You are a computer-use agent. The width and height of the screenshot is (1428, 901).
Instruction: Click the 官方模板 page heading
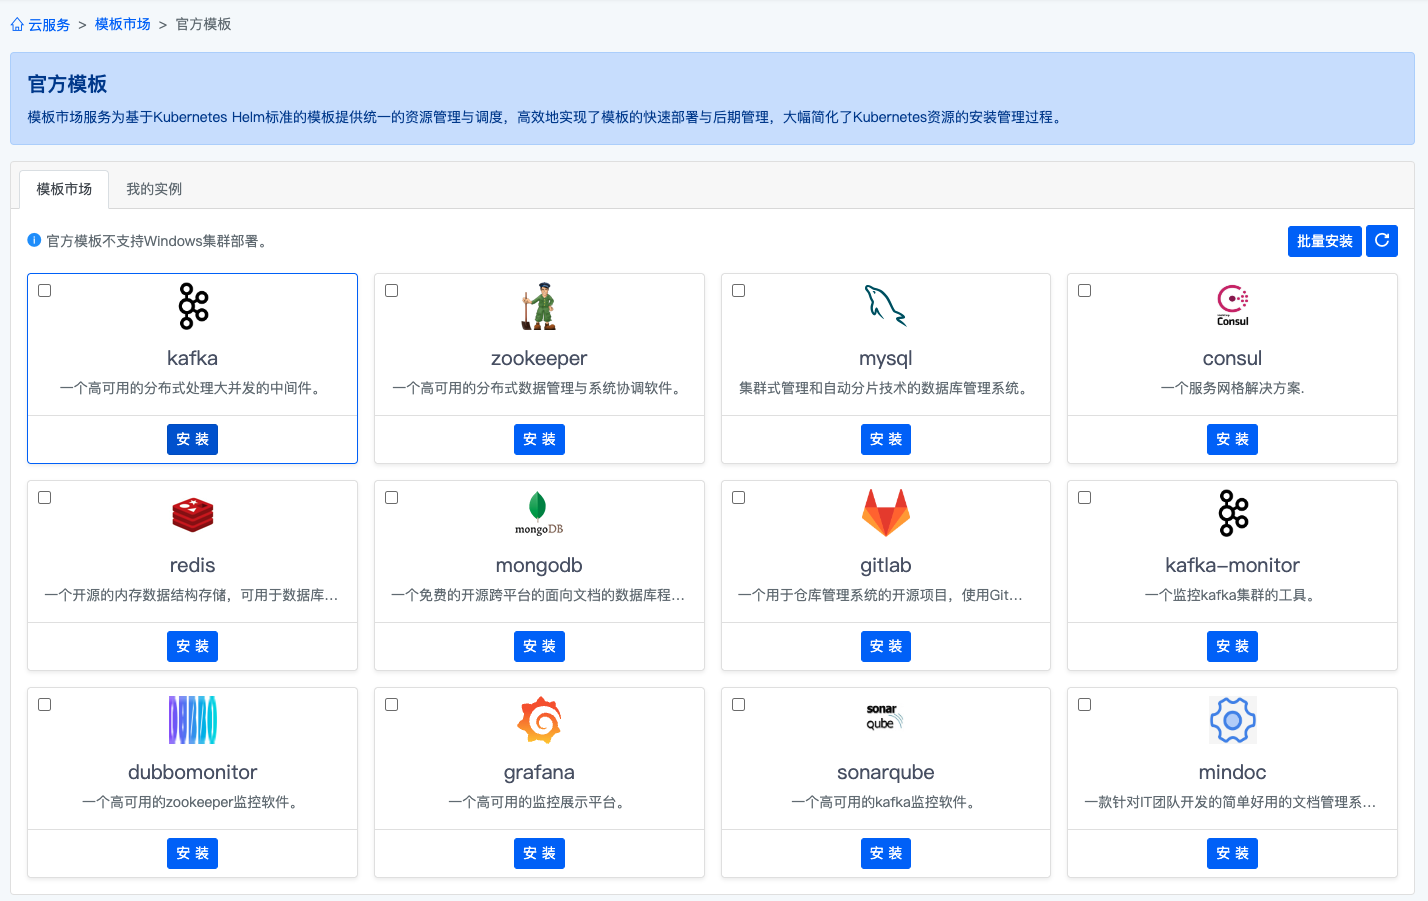tap(67, 84)
